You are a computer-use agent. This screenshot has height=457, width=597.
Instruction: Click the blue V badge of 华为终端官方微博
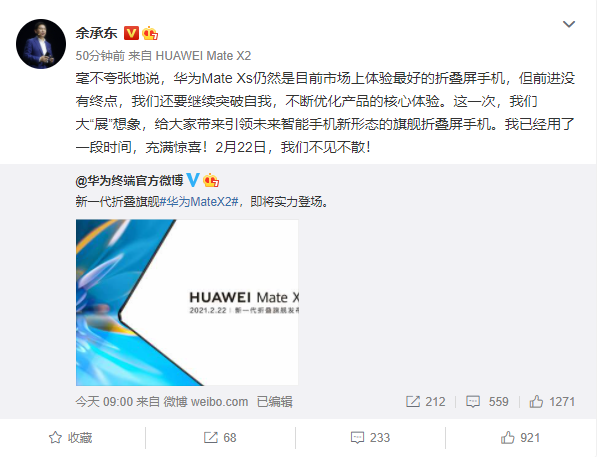[x=193, y=180]
